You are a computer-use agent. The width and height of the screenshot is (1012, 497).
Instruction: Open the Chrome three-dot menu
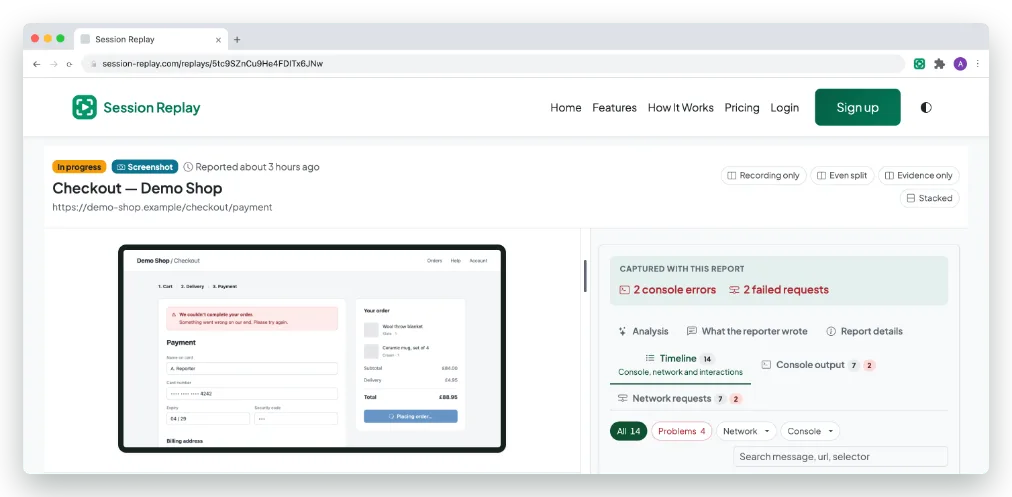tap(978, 64)
